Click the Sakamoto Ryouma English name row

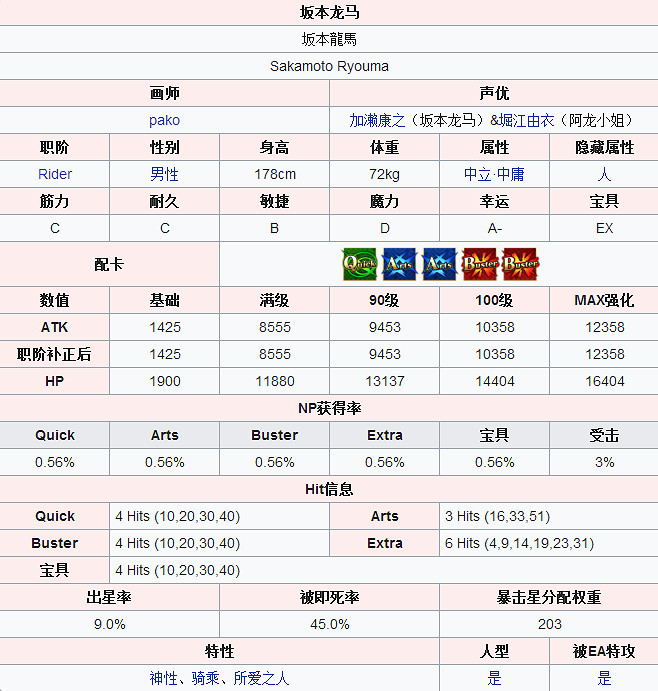click(329, 66)
